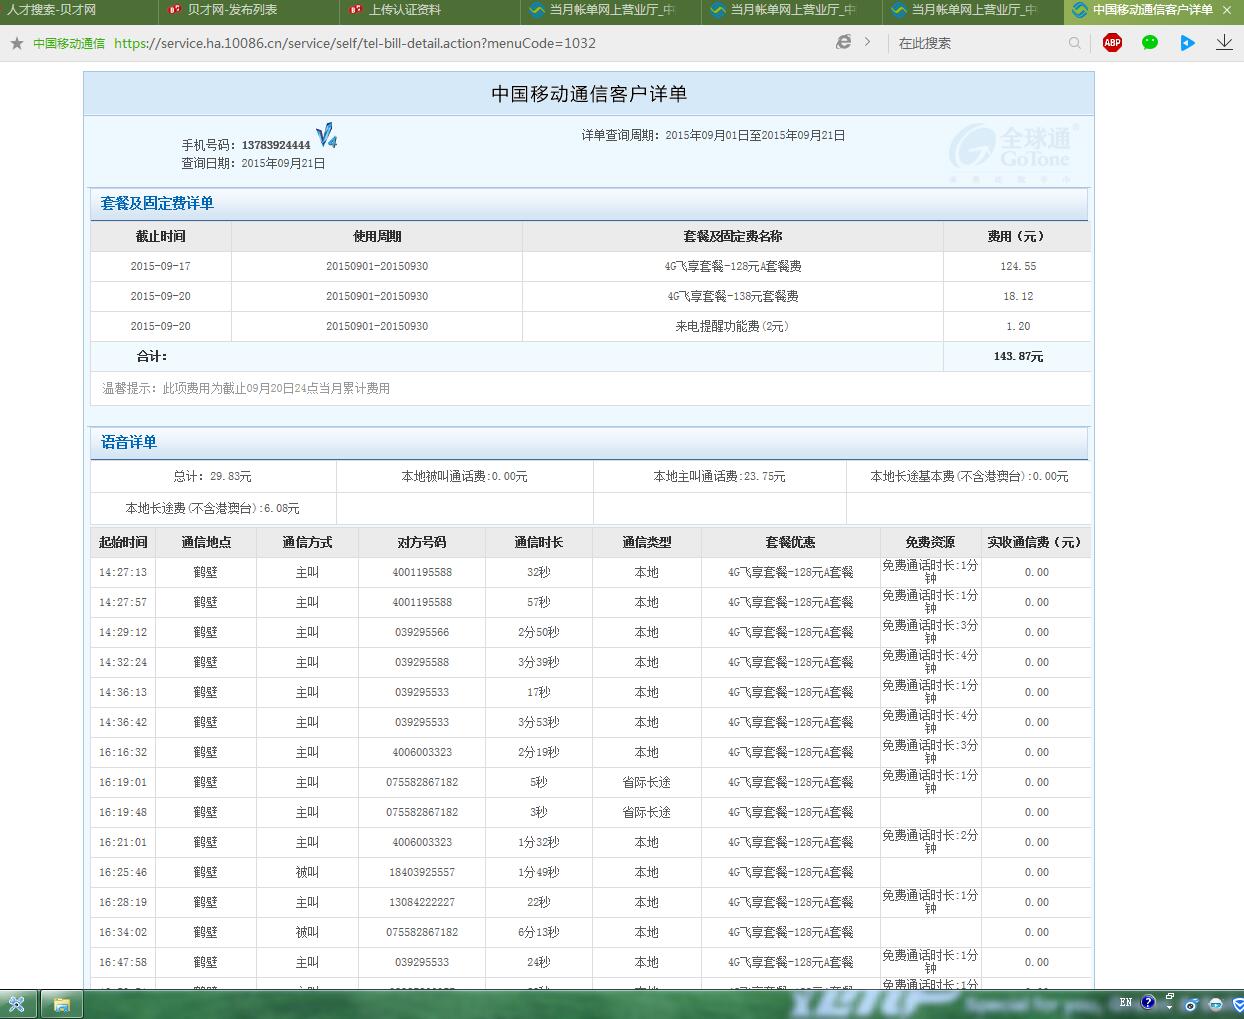
Task: Open the browser downloads icon
Action: (1224, 42)
